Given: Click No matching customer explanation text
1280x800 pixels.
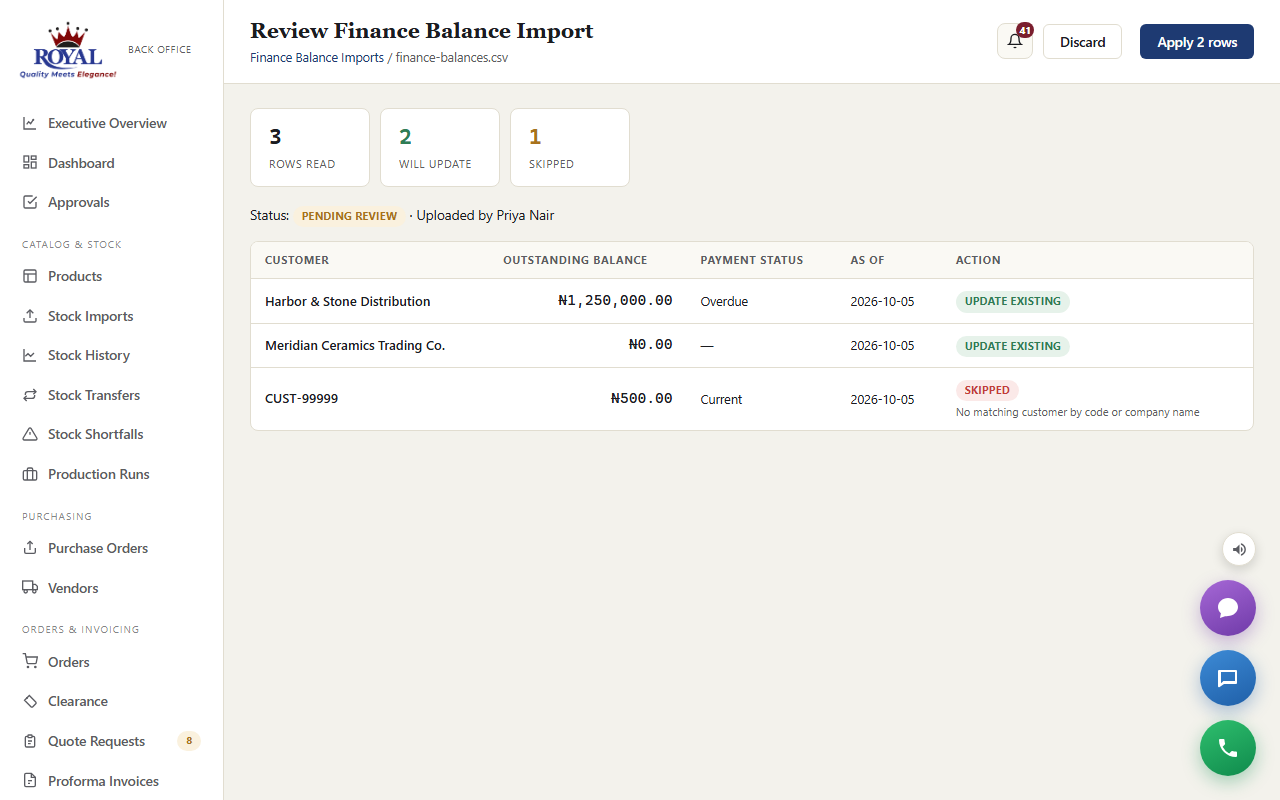Looking at the screenshot, I should pos(1078,412).
